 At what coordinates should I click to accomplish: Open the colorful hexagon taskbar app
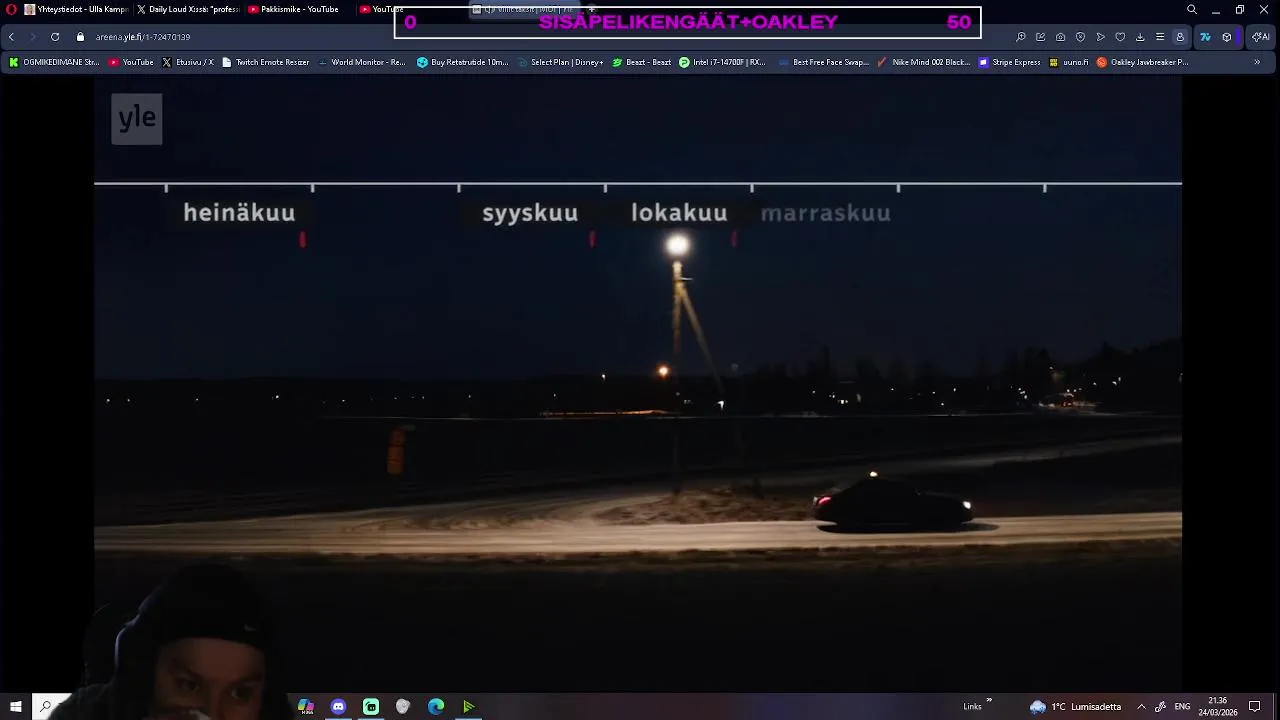coord(306,706)
